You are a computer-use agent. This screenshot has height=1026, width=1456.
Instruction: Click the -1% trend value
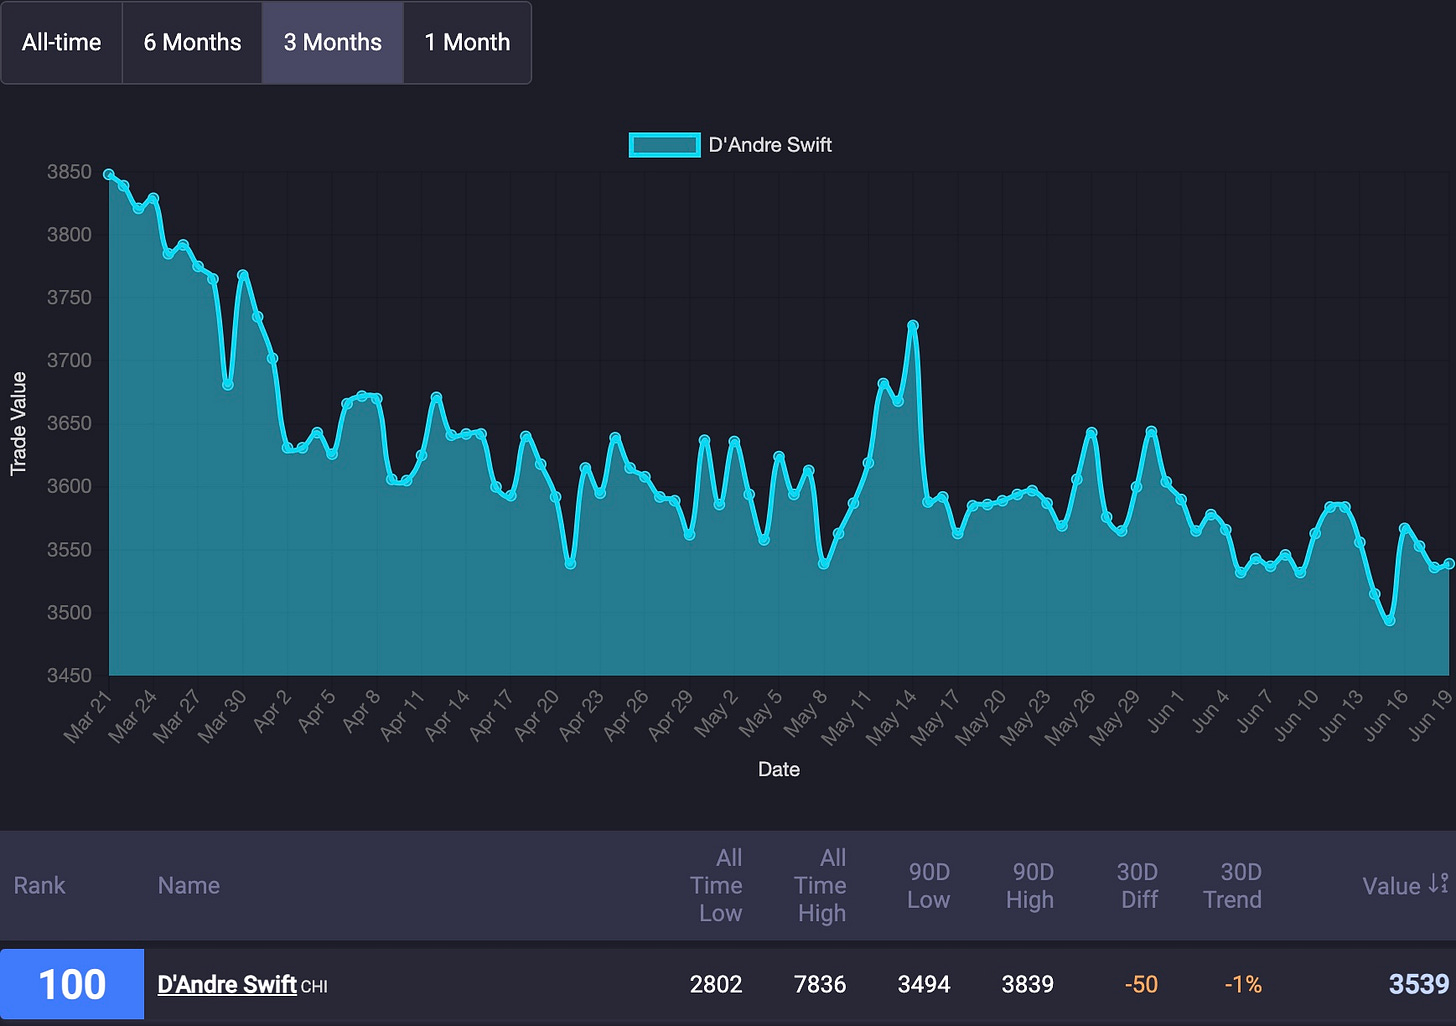point(1243,984)
